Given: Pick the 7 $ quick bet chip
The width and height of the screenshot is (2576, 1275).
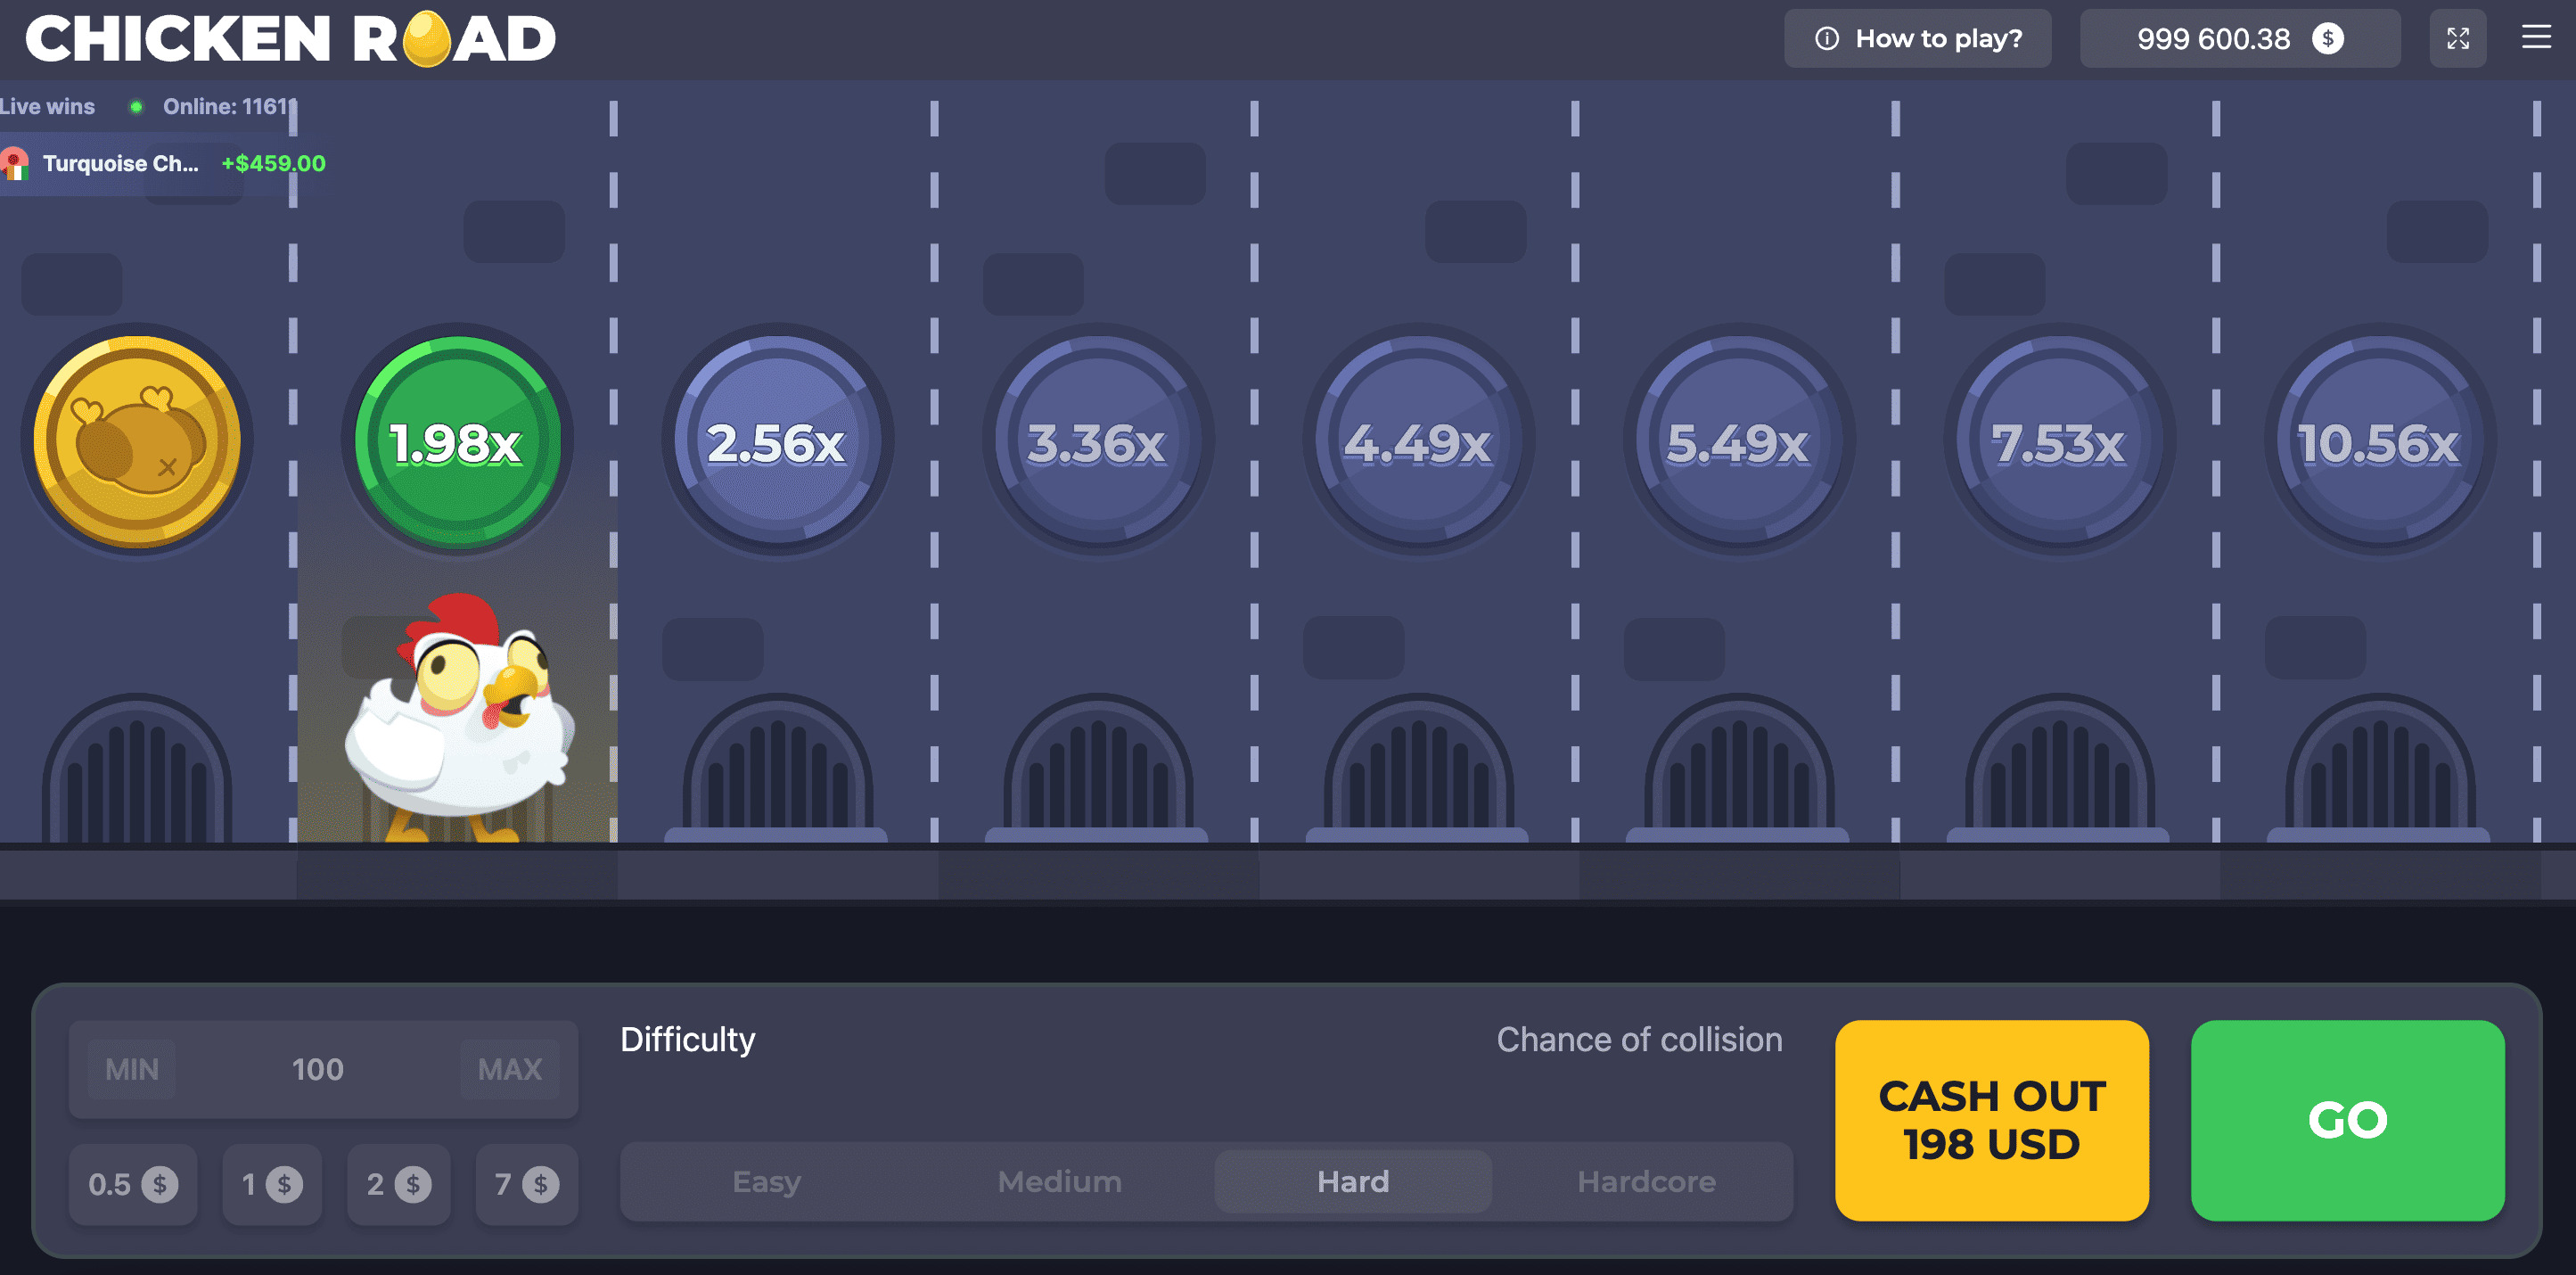Looking at the screenshot, I should tap(526, 1184).
